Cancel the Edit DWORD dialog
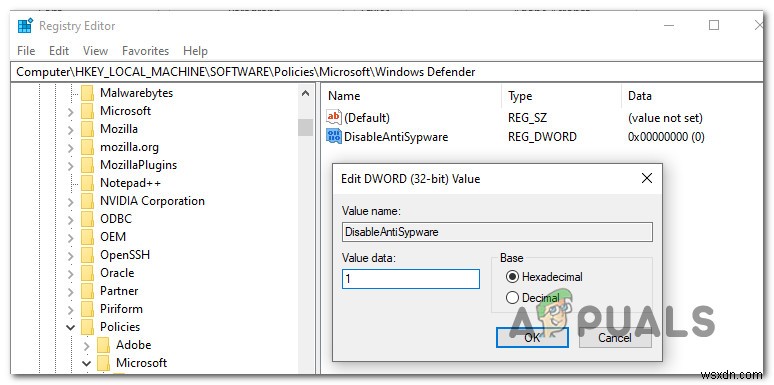The height and width of the screenshot is (385, 774). [615, 338]
